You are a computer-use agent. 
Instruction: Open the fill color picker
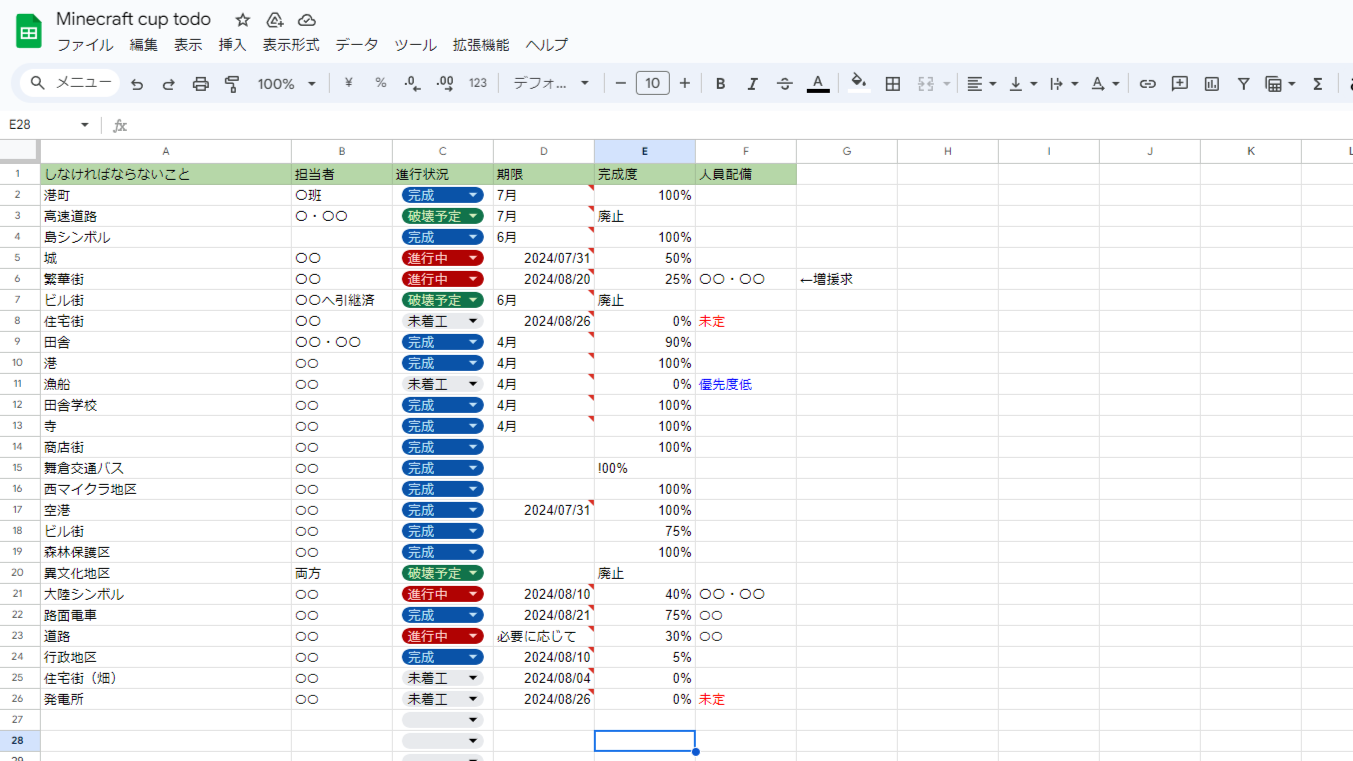coord(858,83)
